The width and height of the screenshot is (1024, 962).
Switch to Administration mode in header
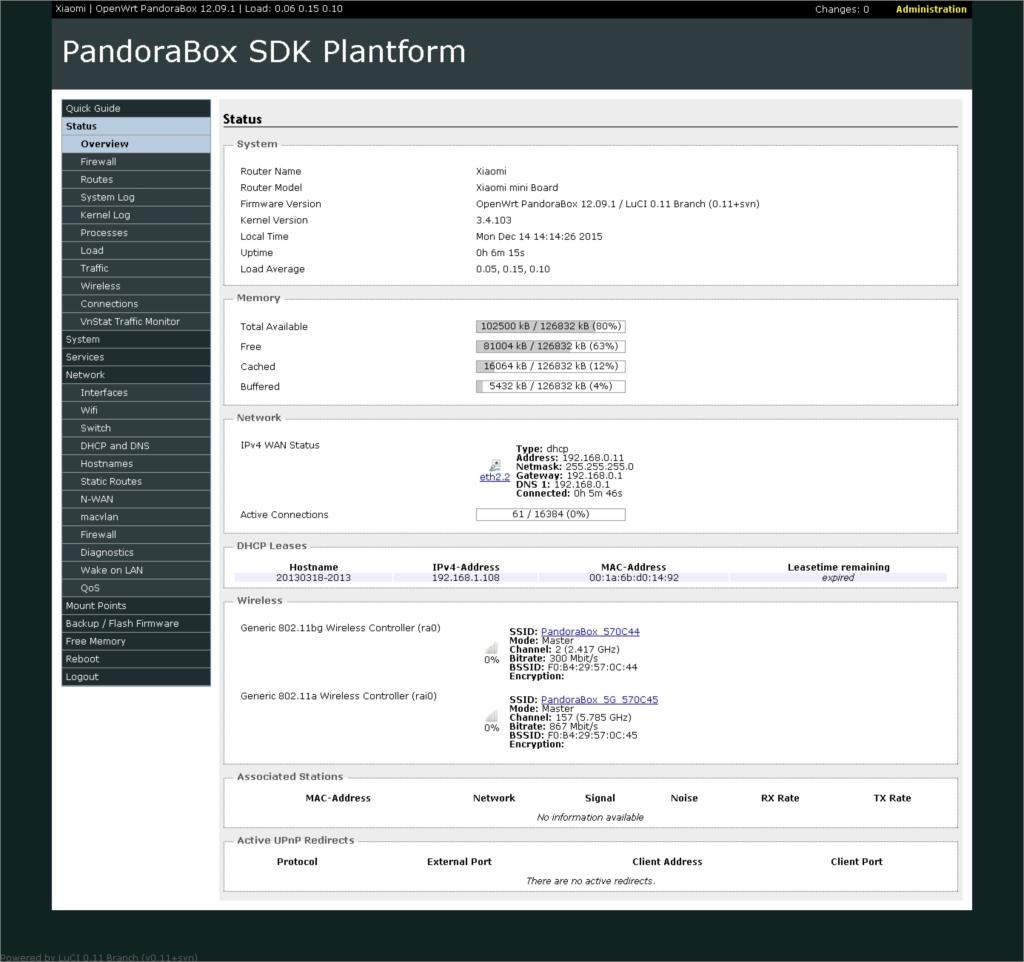pos(930,10)
